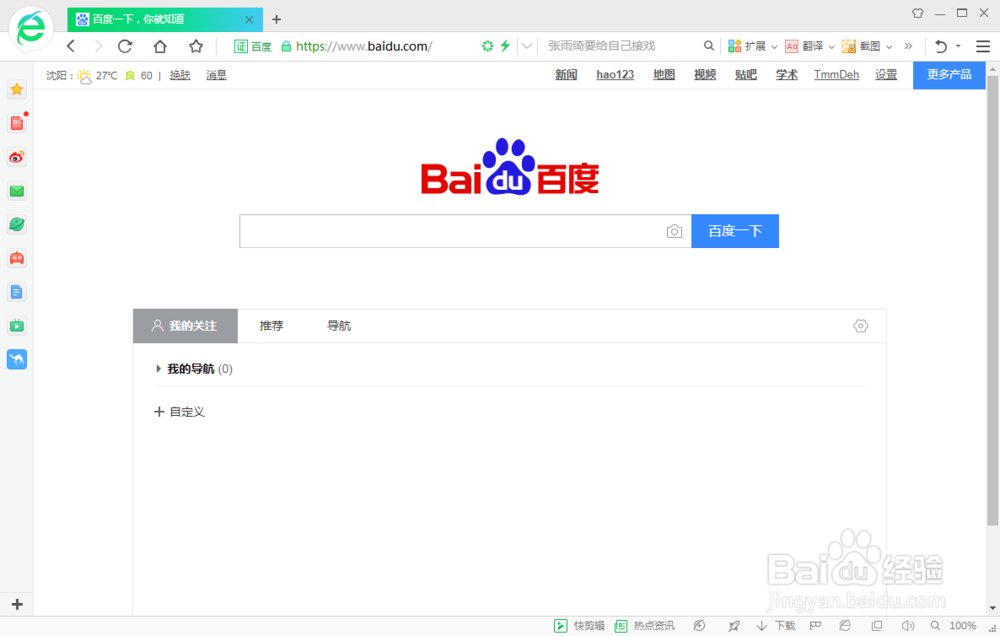The width and height of the screenshot is (1000, 636).
Task: Click the 百度一下 search button
Action: (735, 231)
